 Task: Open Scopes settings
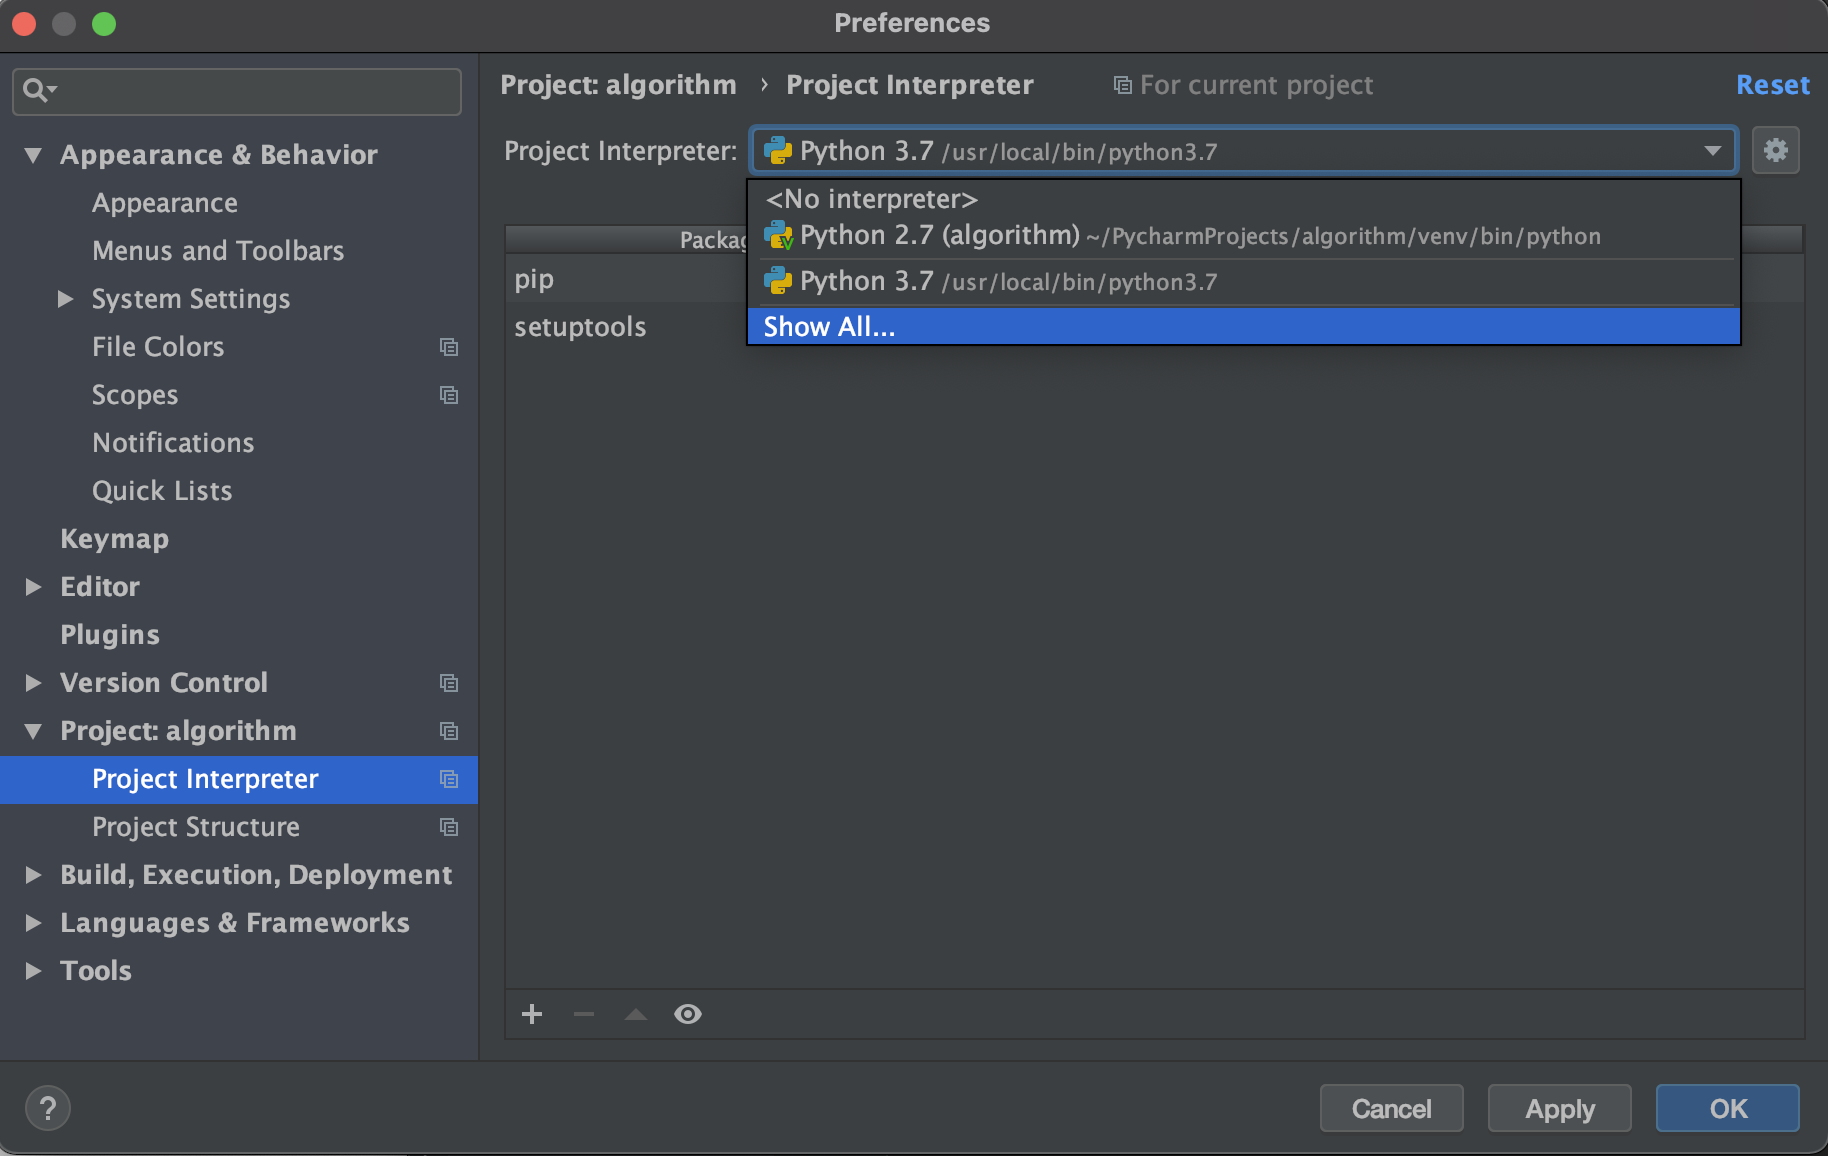pos(135,395)
